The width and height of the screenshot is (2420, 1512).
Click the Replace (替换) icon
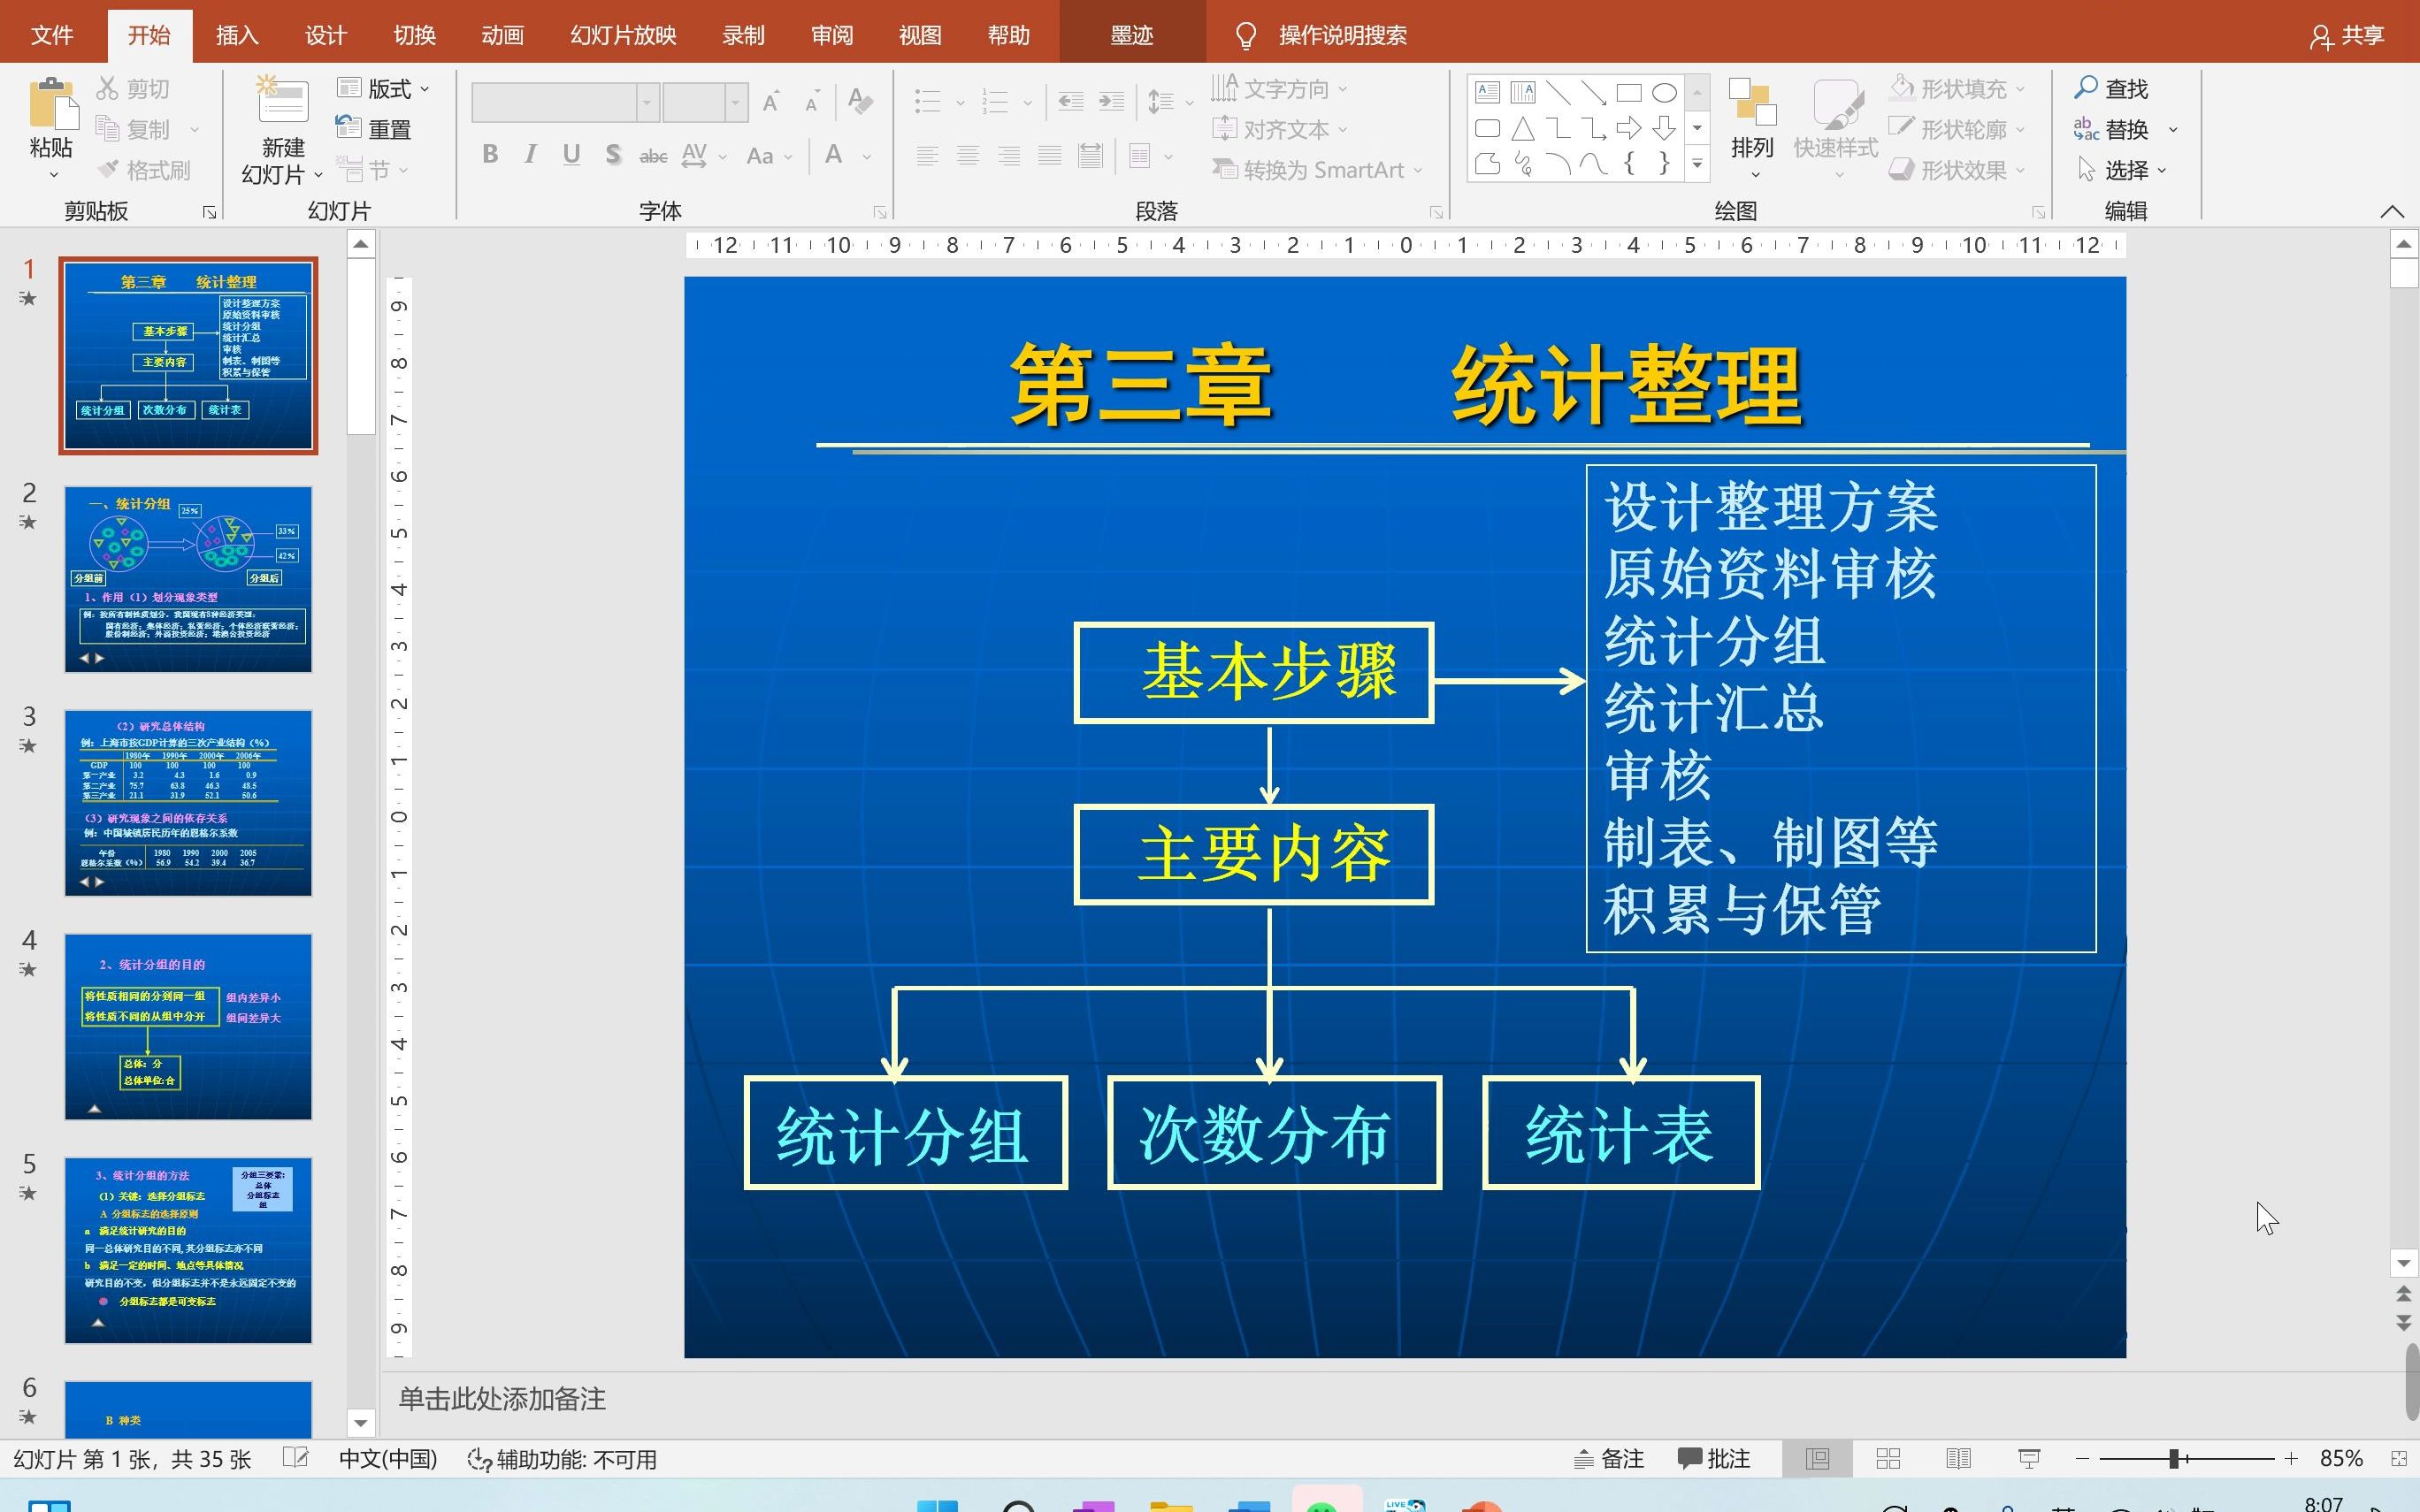pyautogui.click(x=2086, y=129)
